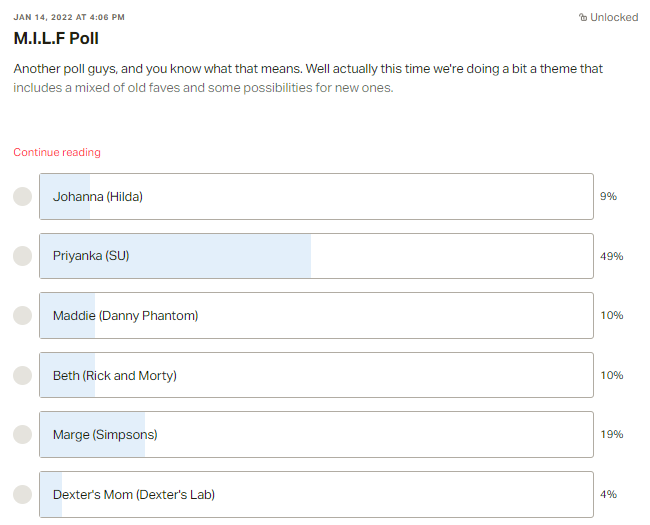Image resolution: width=650 pixels, height=525 pixels.
Task: Click the Unlocked lock icon
Action: 583,17
